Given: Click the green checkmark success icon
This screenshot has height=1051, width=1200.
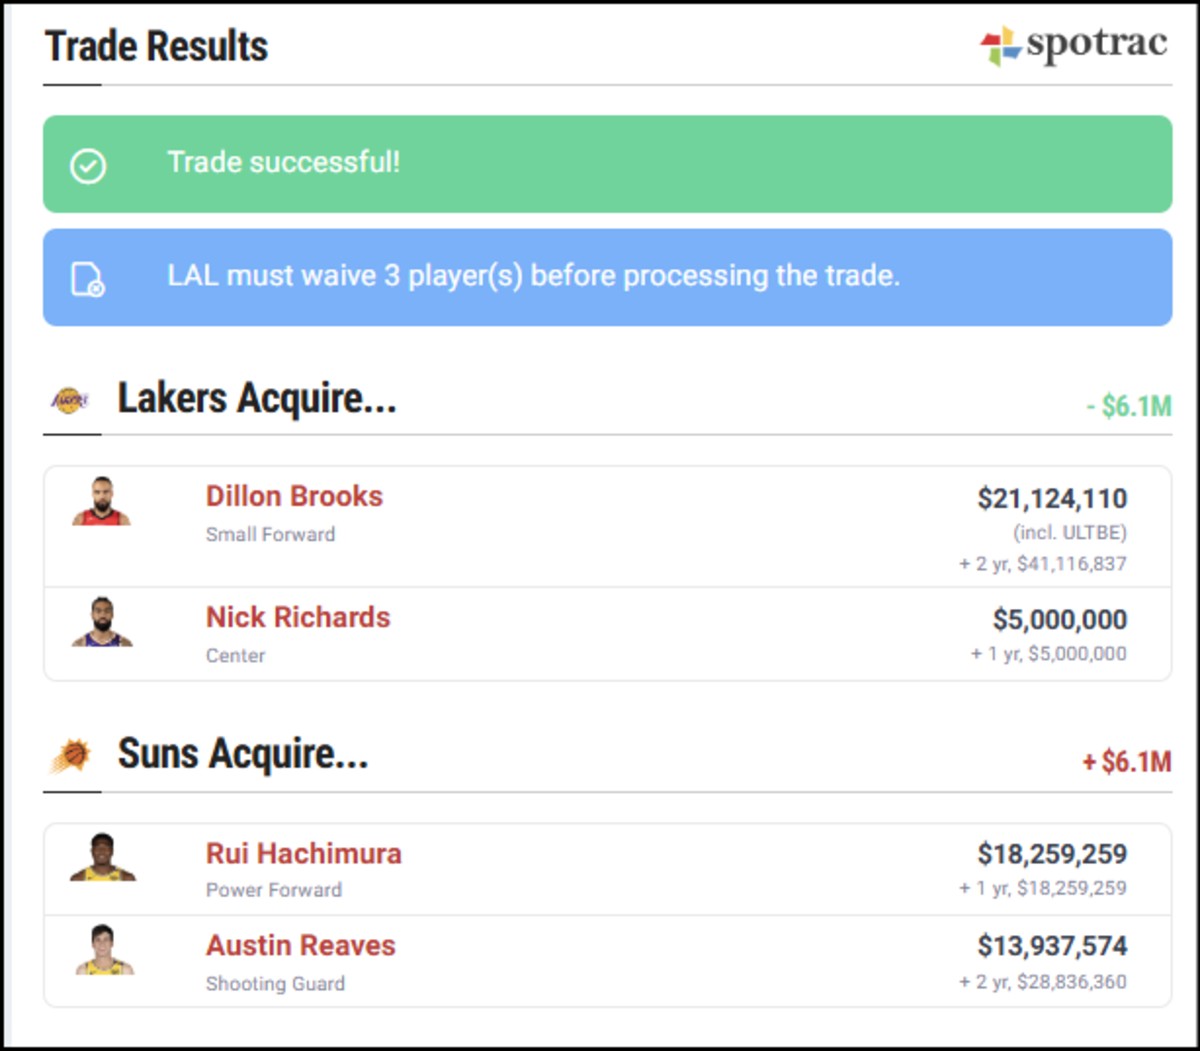Looking at the screenshot, I should coord(88,165).
